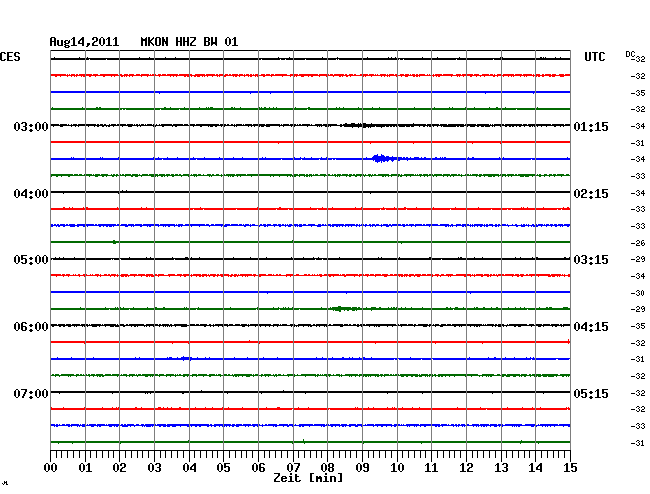Click minute 15 on the time axis

[x=570, y=468]
